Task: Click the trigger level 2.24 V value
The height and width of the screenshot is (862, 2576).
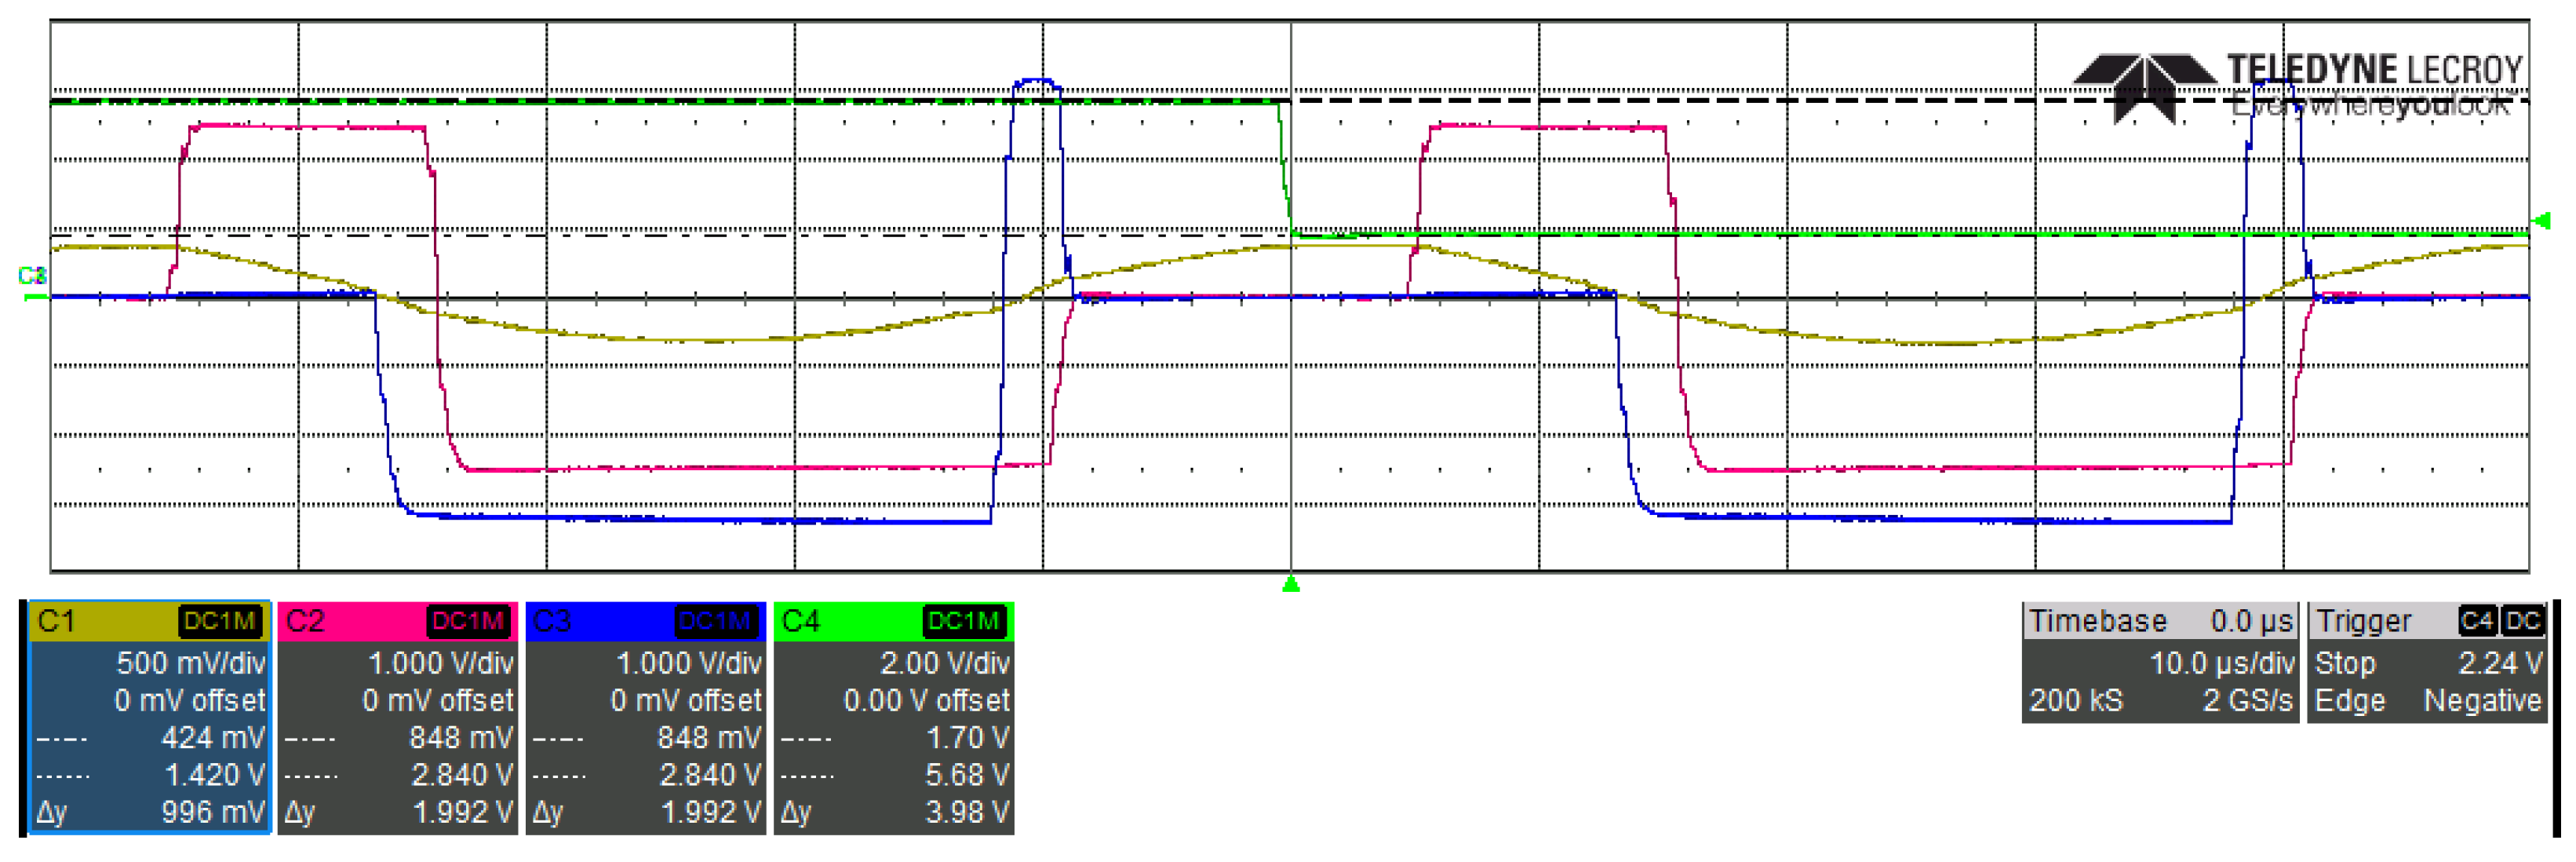Action: pos(2499,663)
